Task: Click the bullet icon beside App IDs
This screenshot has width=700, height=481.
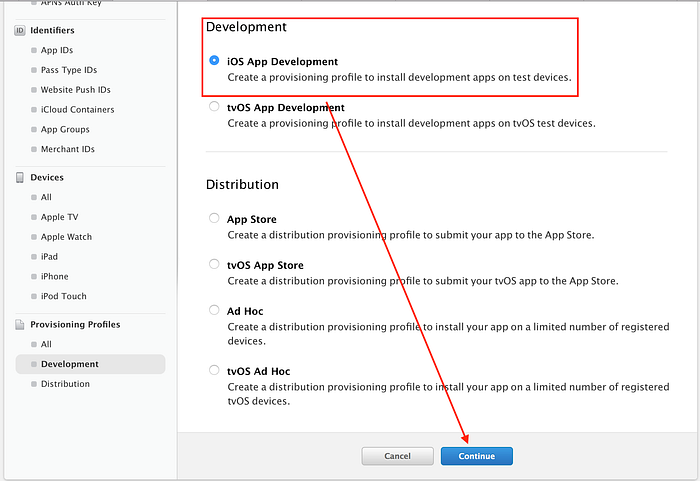Action: tap(34, 50)
